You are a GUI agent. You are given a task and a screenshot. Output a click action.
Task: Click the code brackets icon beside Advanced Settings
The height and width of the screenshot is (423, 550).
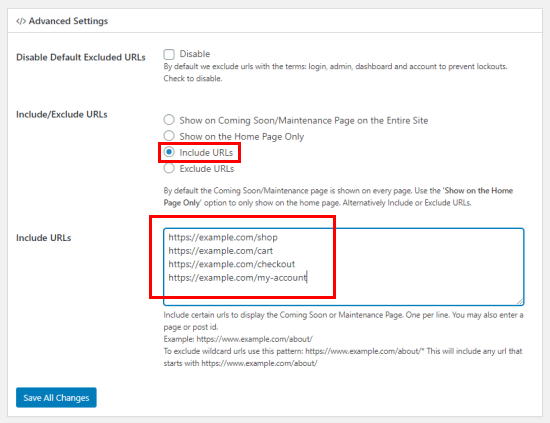pos(21,21)
